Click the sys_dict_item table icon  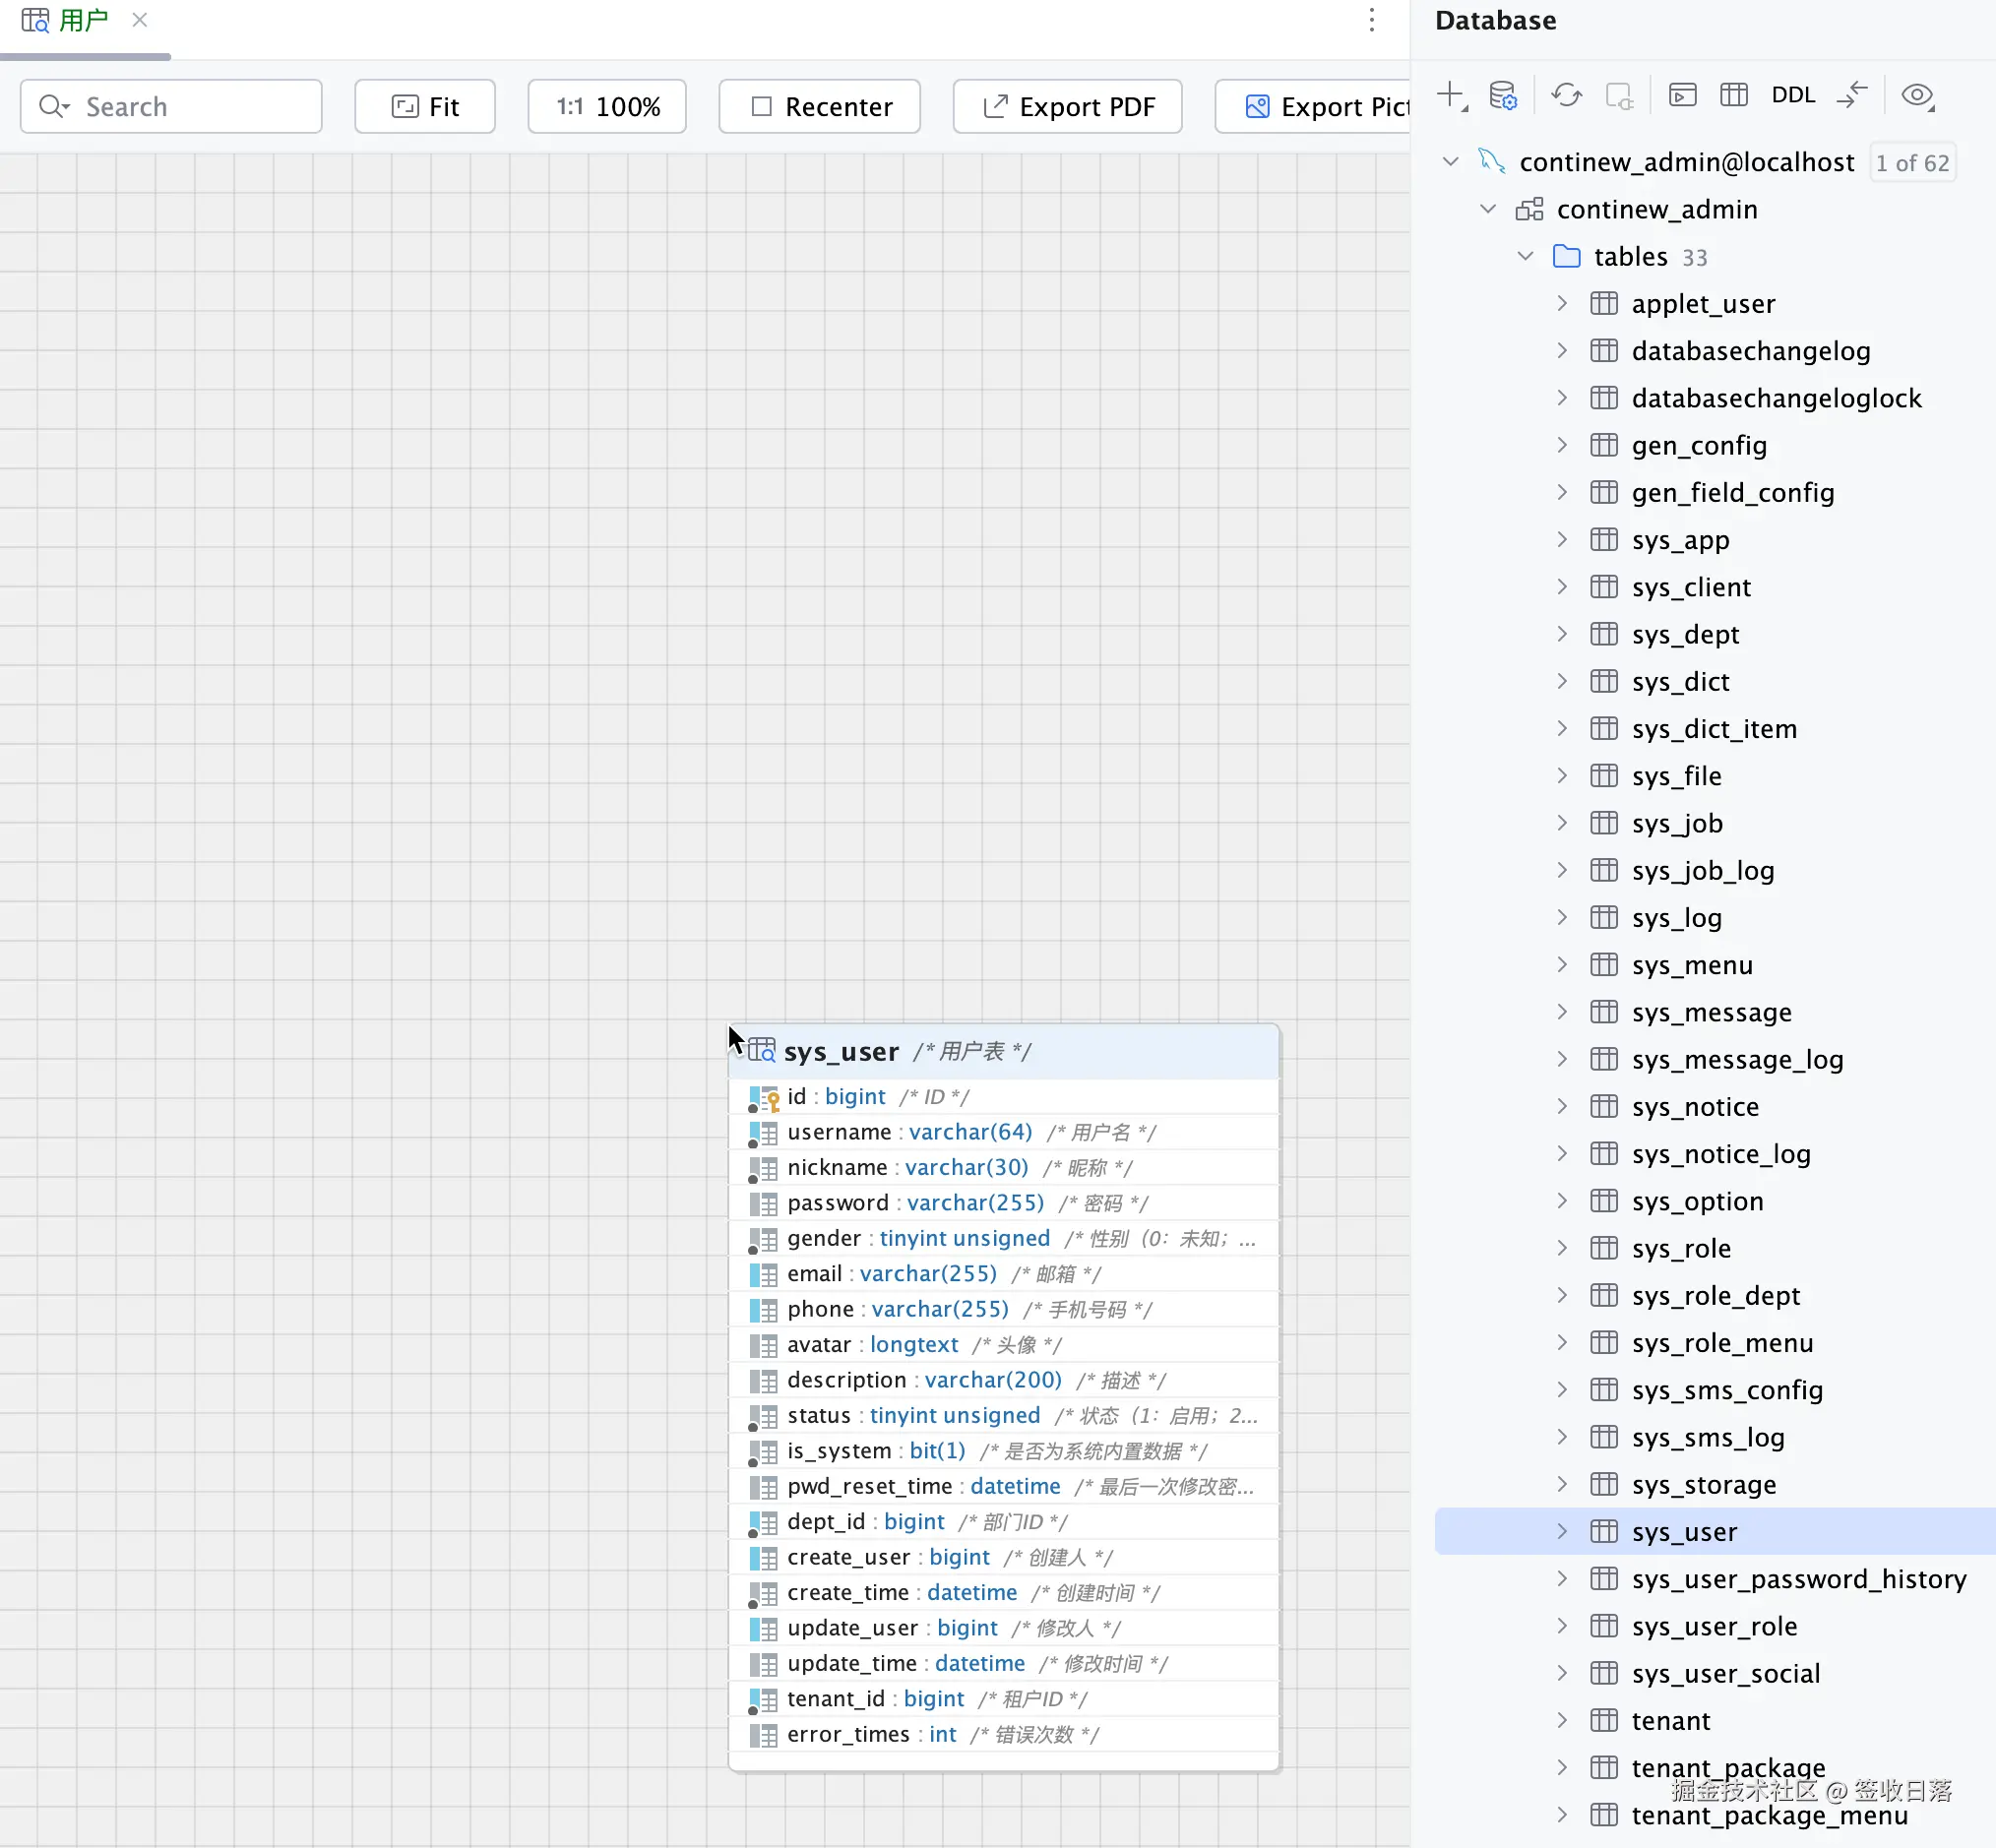click(x=1604, y=728)
